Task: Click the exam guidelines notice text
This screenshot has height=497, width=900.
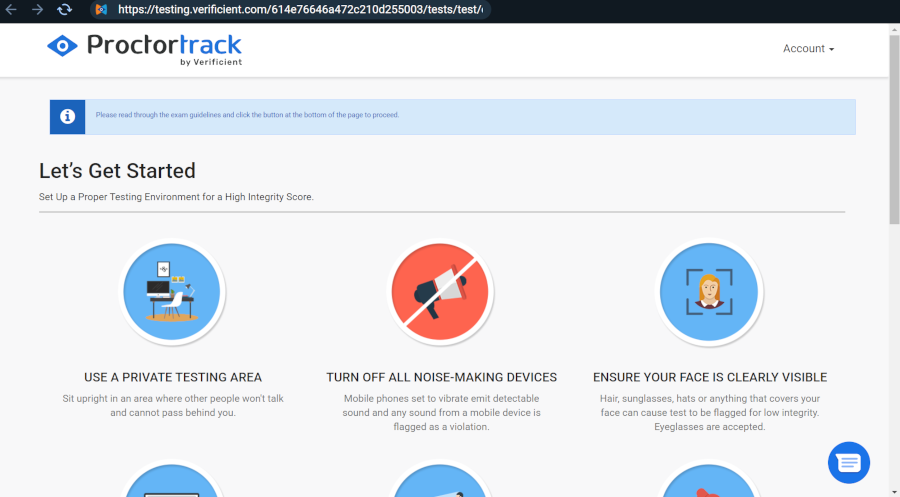Action: click(x=247, y=115)
